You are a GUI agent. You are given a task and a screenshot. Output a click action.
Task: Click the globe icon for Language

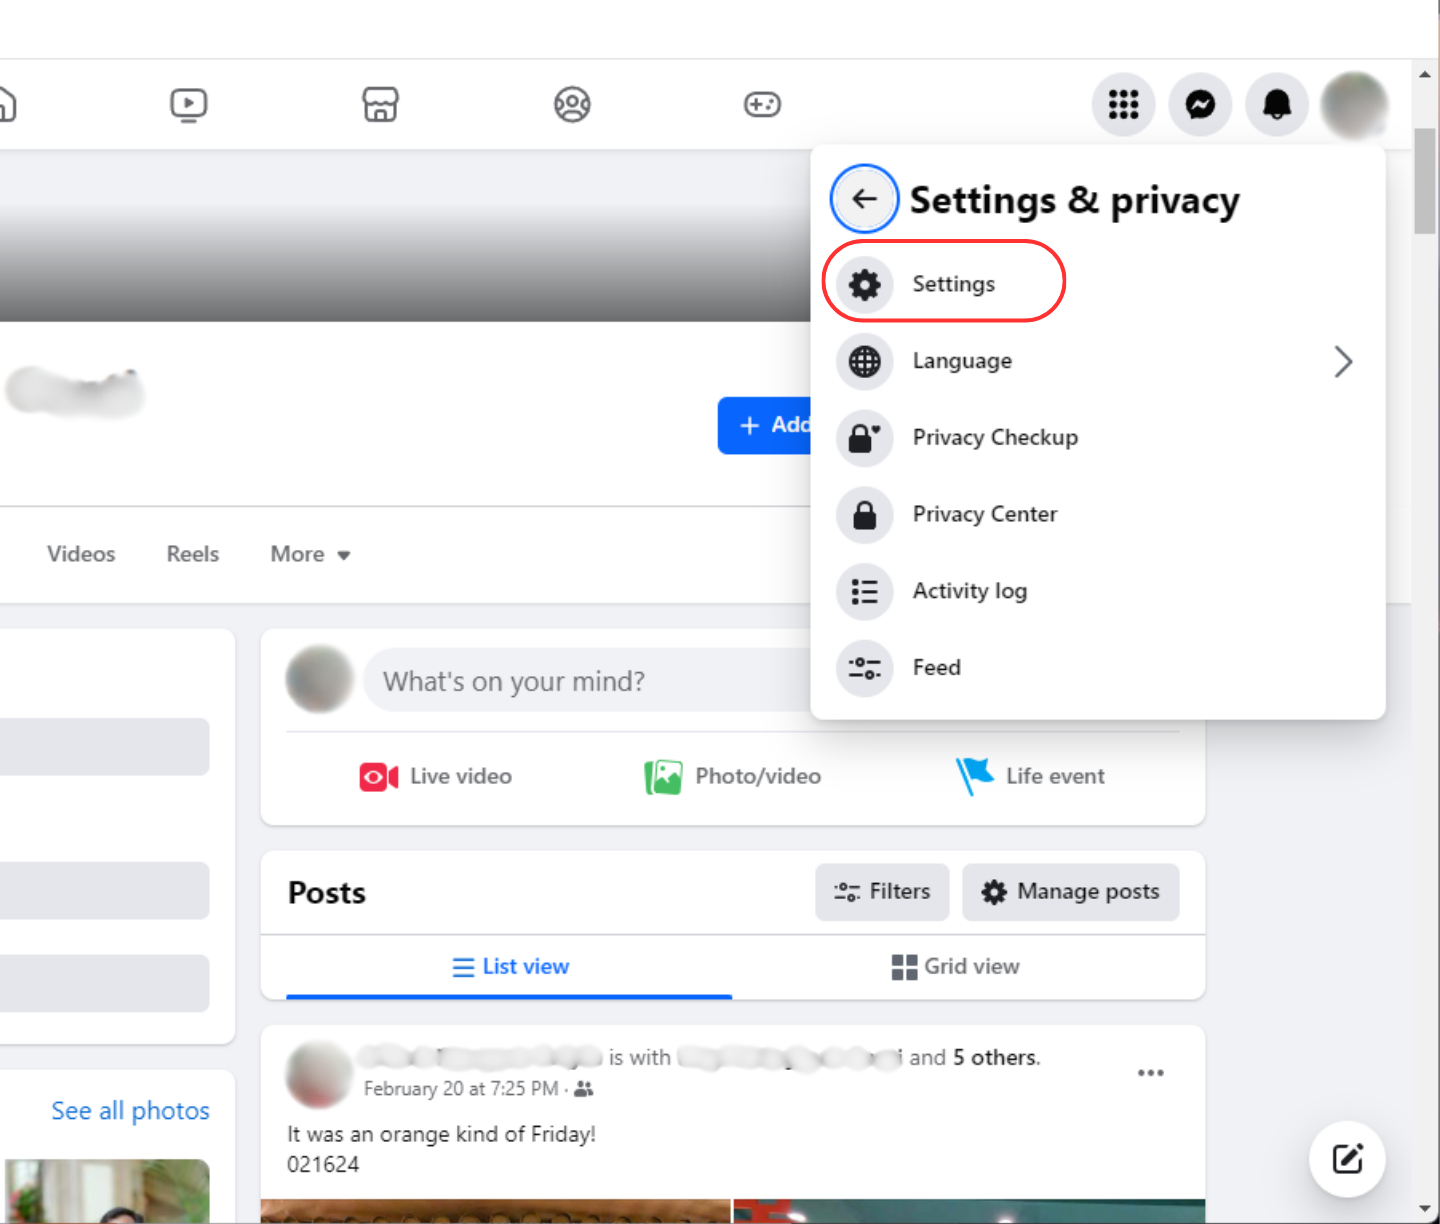864,361
